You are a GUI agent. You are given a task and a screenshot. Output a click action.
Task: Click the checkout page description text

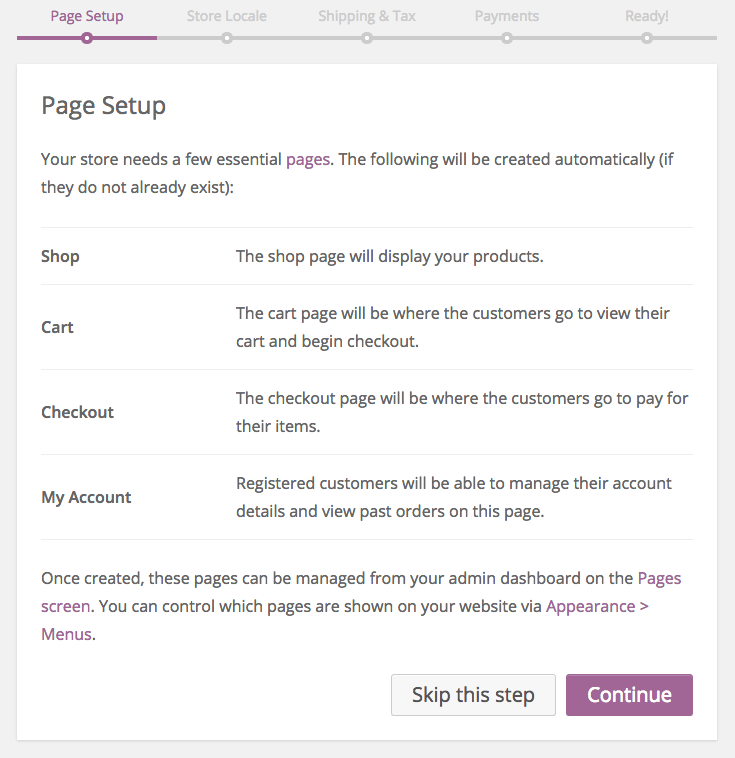click(462, 412)
